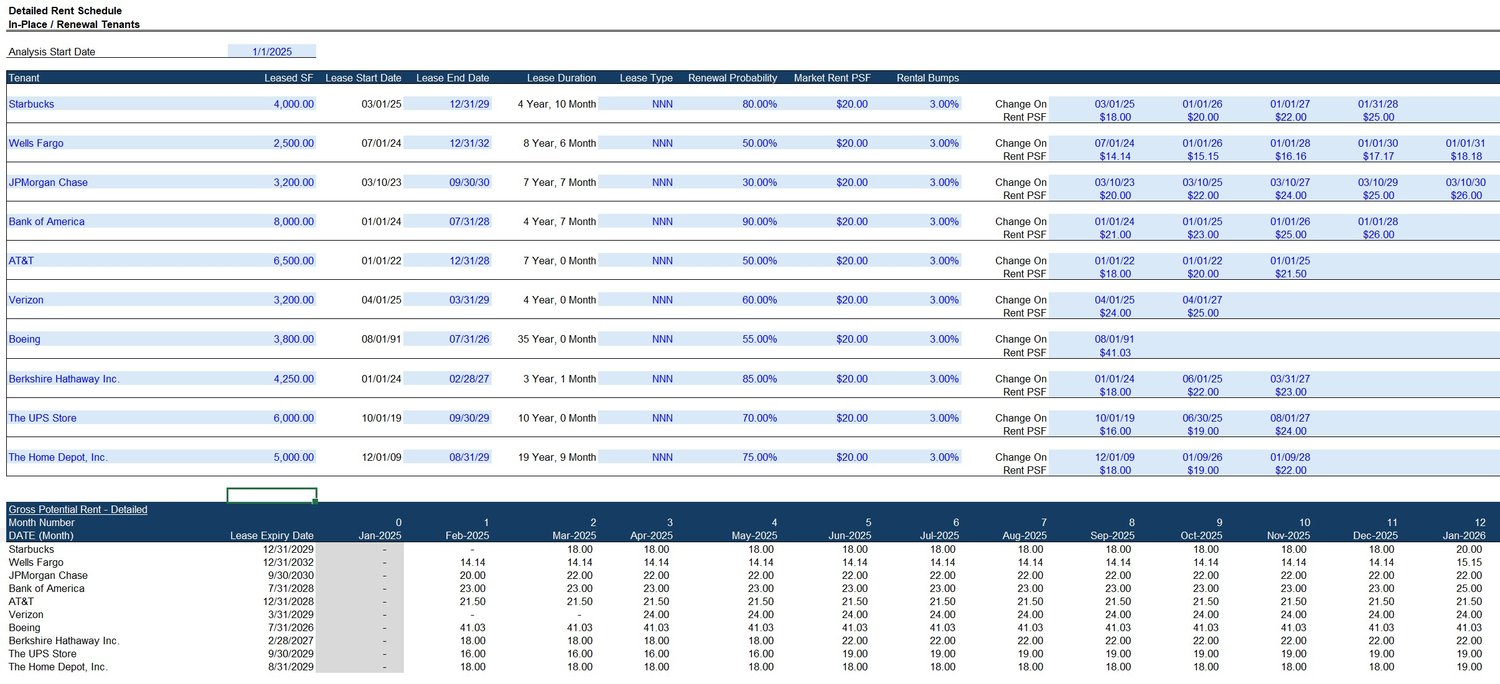The image size is (1500, 684).
Task: Click the Jan-2025 month header
Action: (x=381, y=536)
